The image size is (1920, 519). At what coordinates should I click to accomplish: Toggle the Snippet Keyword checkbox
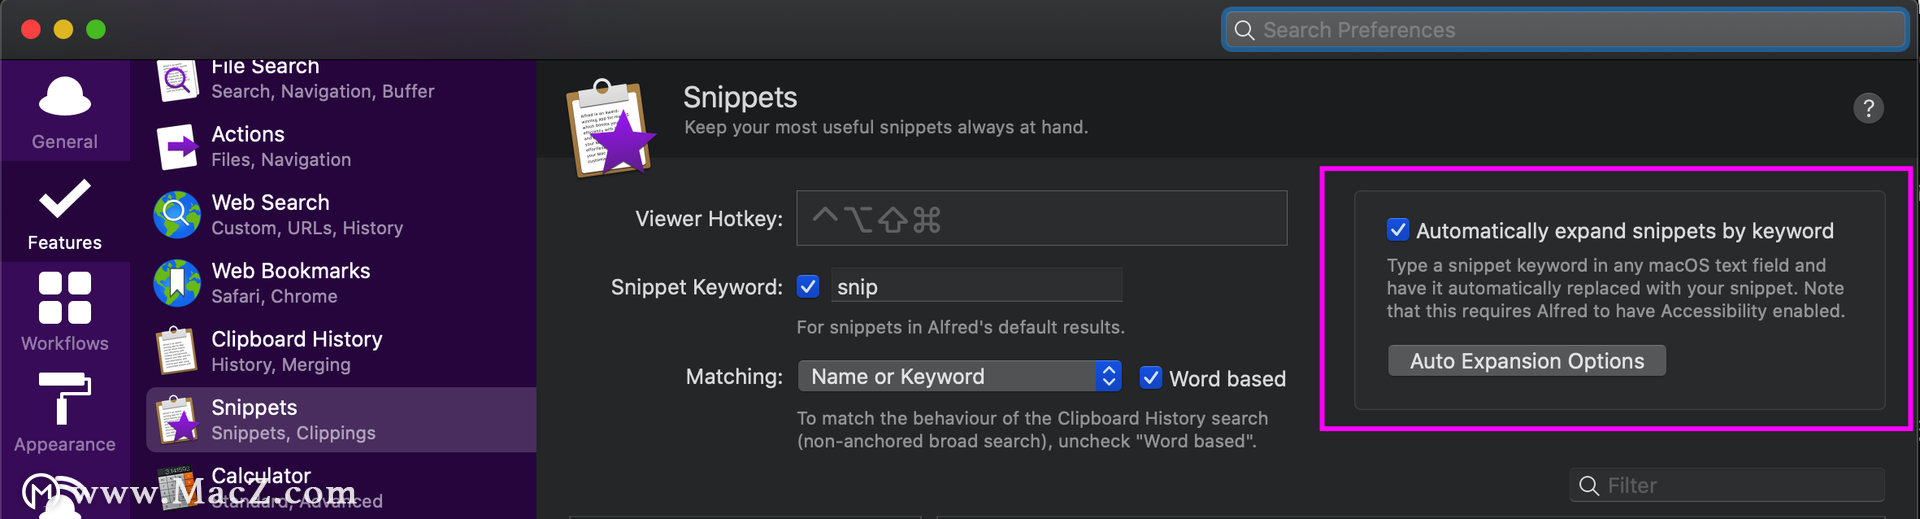coord(808,287)
